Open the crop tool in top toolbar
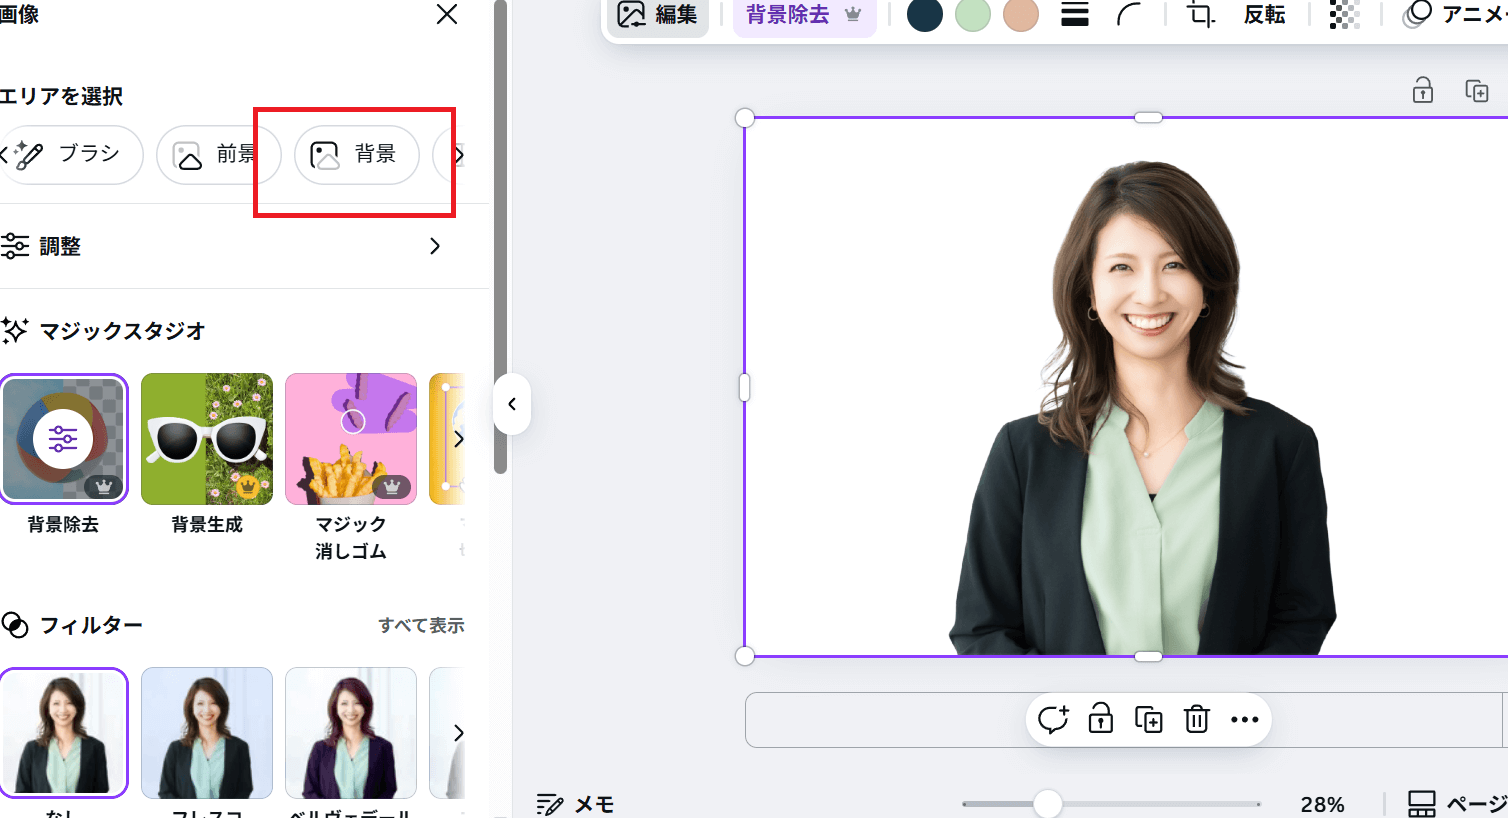 [1199, 15]
